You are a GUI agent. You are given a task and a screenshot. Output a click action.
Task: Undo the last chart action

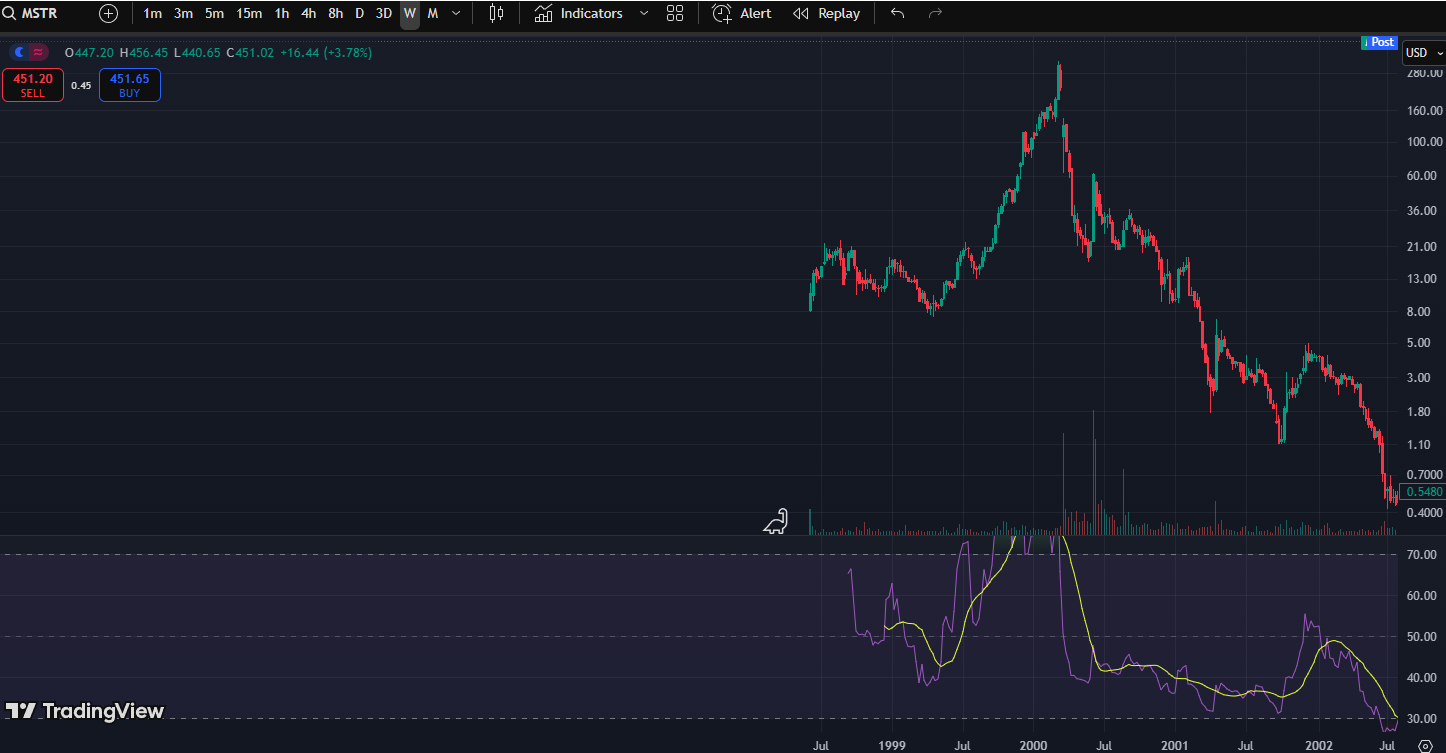point(897,14)
